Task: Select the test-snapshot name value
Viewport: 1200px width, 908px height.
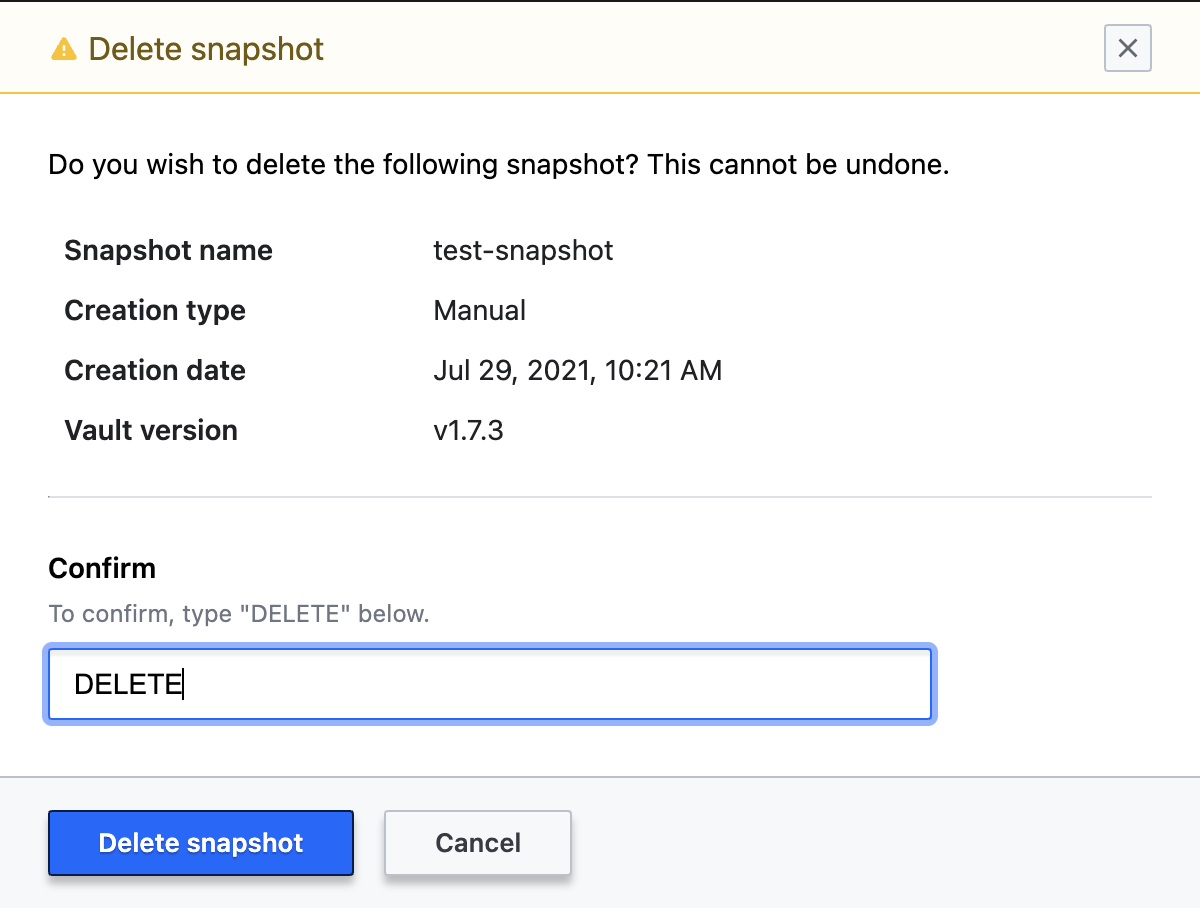Action: tap(523, 250)
